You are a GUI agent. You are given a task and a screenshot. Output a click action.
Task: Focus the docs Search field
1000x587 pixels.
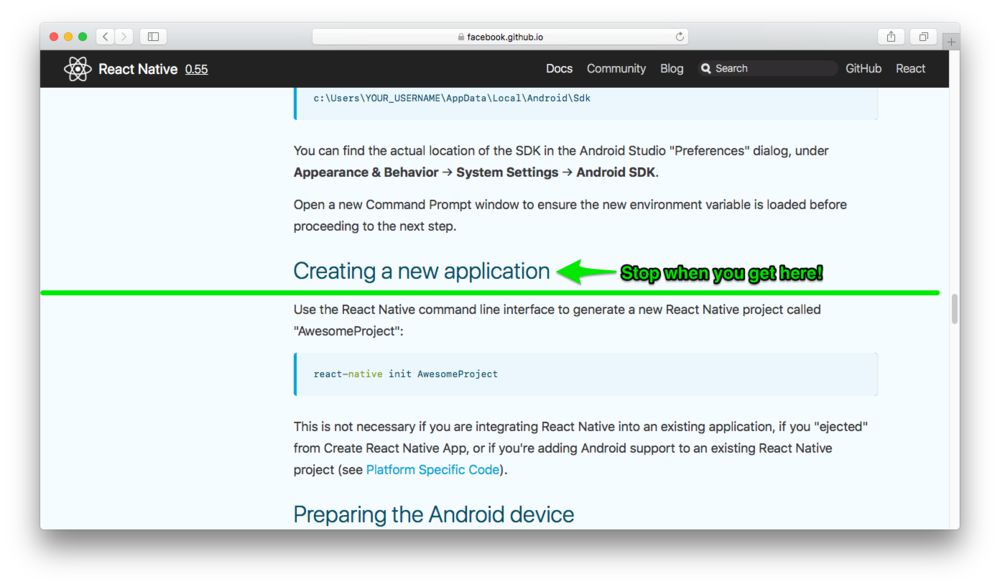click(768, 68)
